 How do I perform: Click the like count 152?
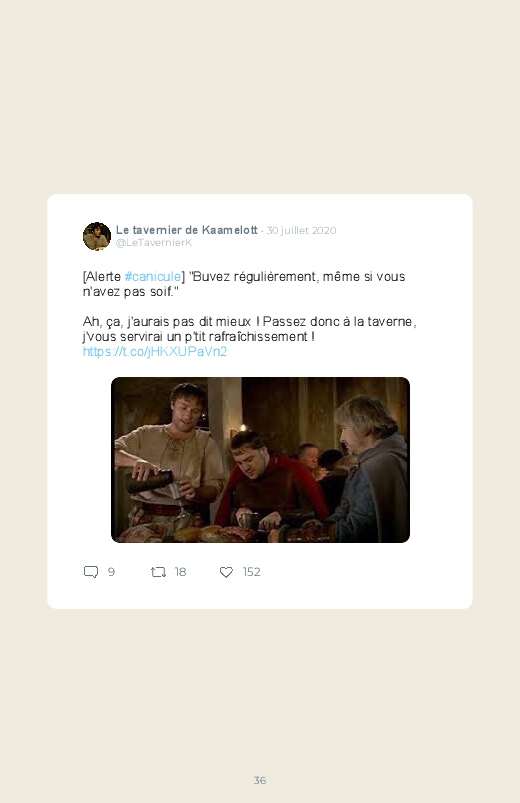pyautogui.click(x=252, y=572)
